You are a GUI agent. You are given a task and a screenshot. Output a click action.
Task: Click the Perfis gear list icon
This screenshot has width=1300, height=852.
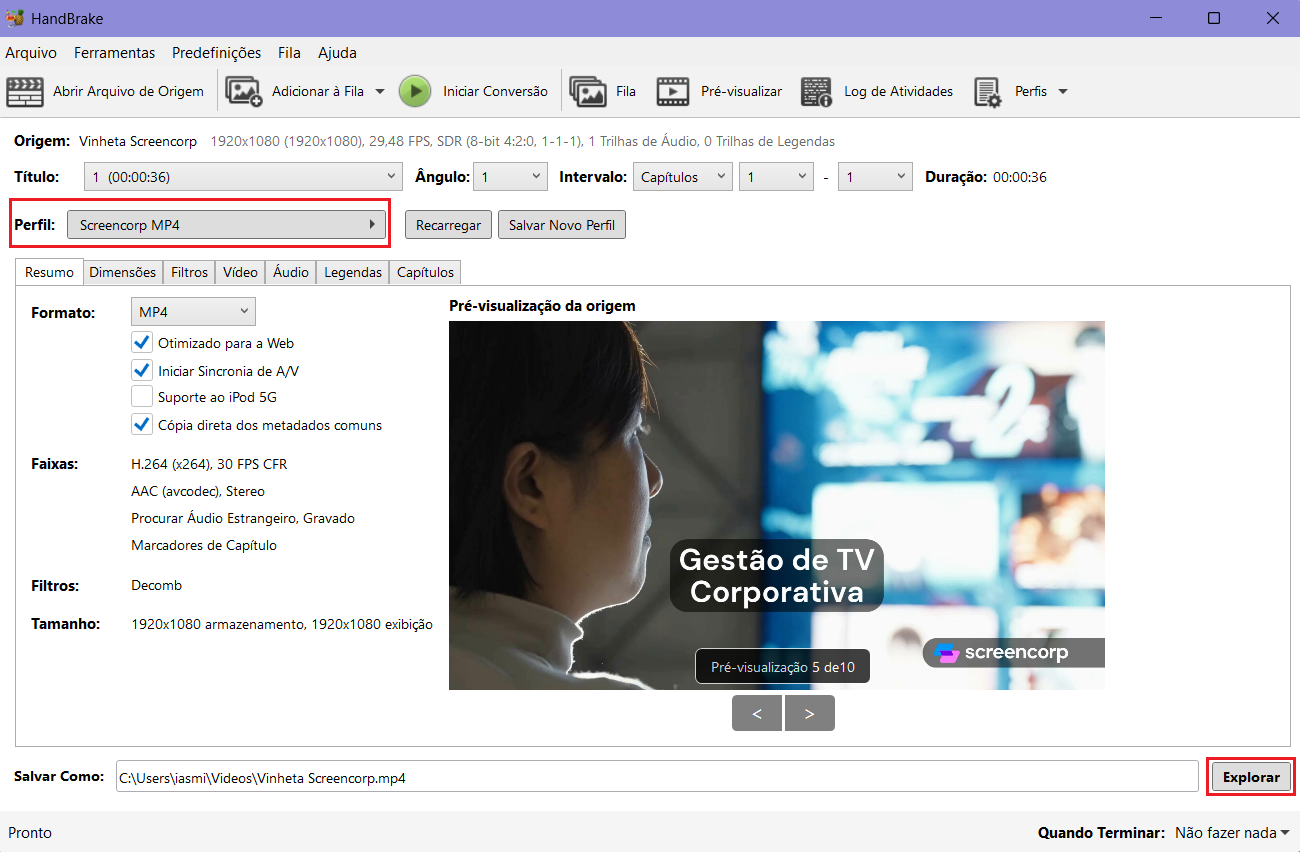(x=988, y=92)
